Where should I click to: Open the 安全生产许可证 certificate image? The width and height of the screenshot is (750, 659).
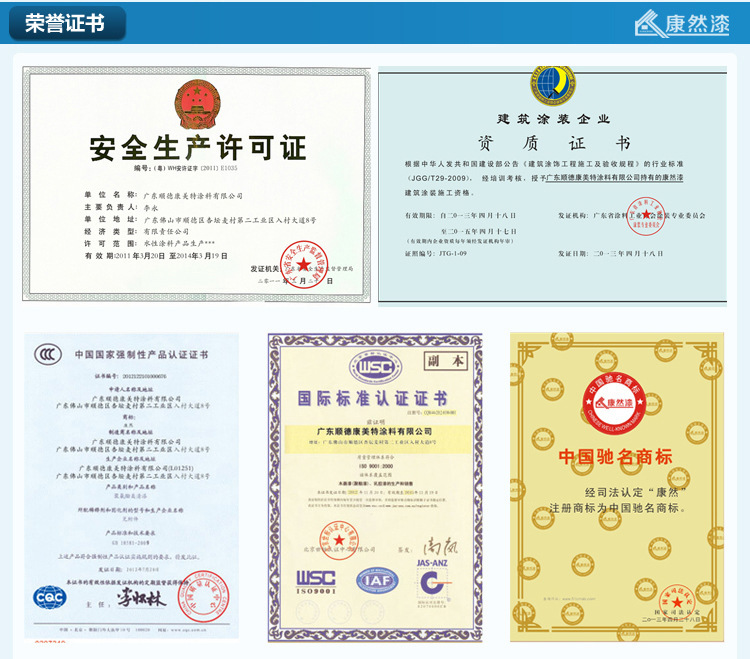pos(196,184)
